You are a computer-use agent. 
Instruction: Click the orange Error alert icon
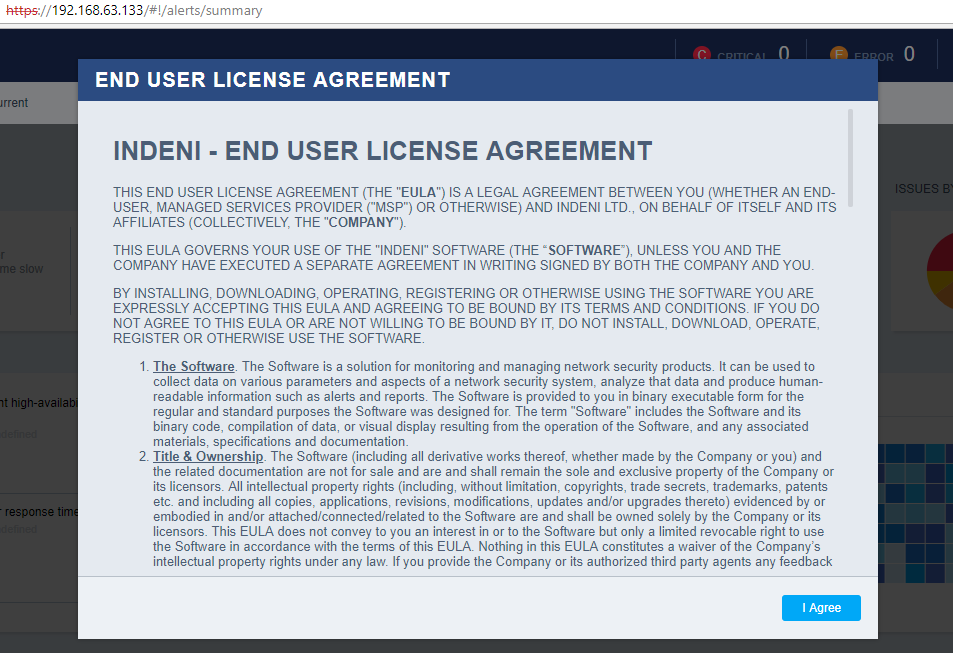coord(839,55)
